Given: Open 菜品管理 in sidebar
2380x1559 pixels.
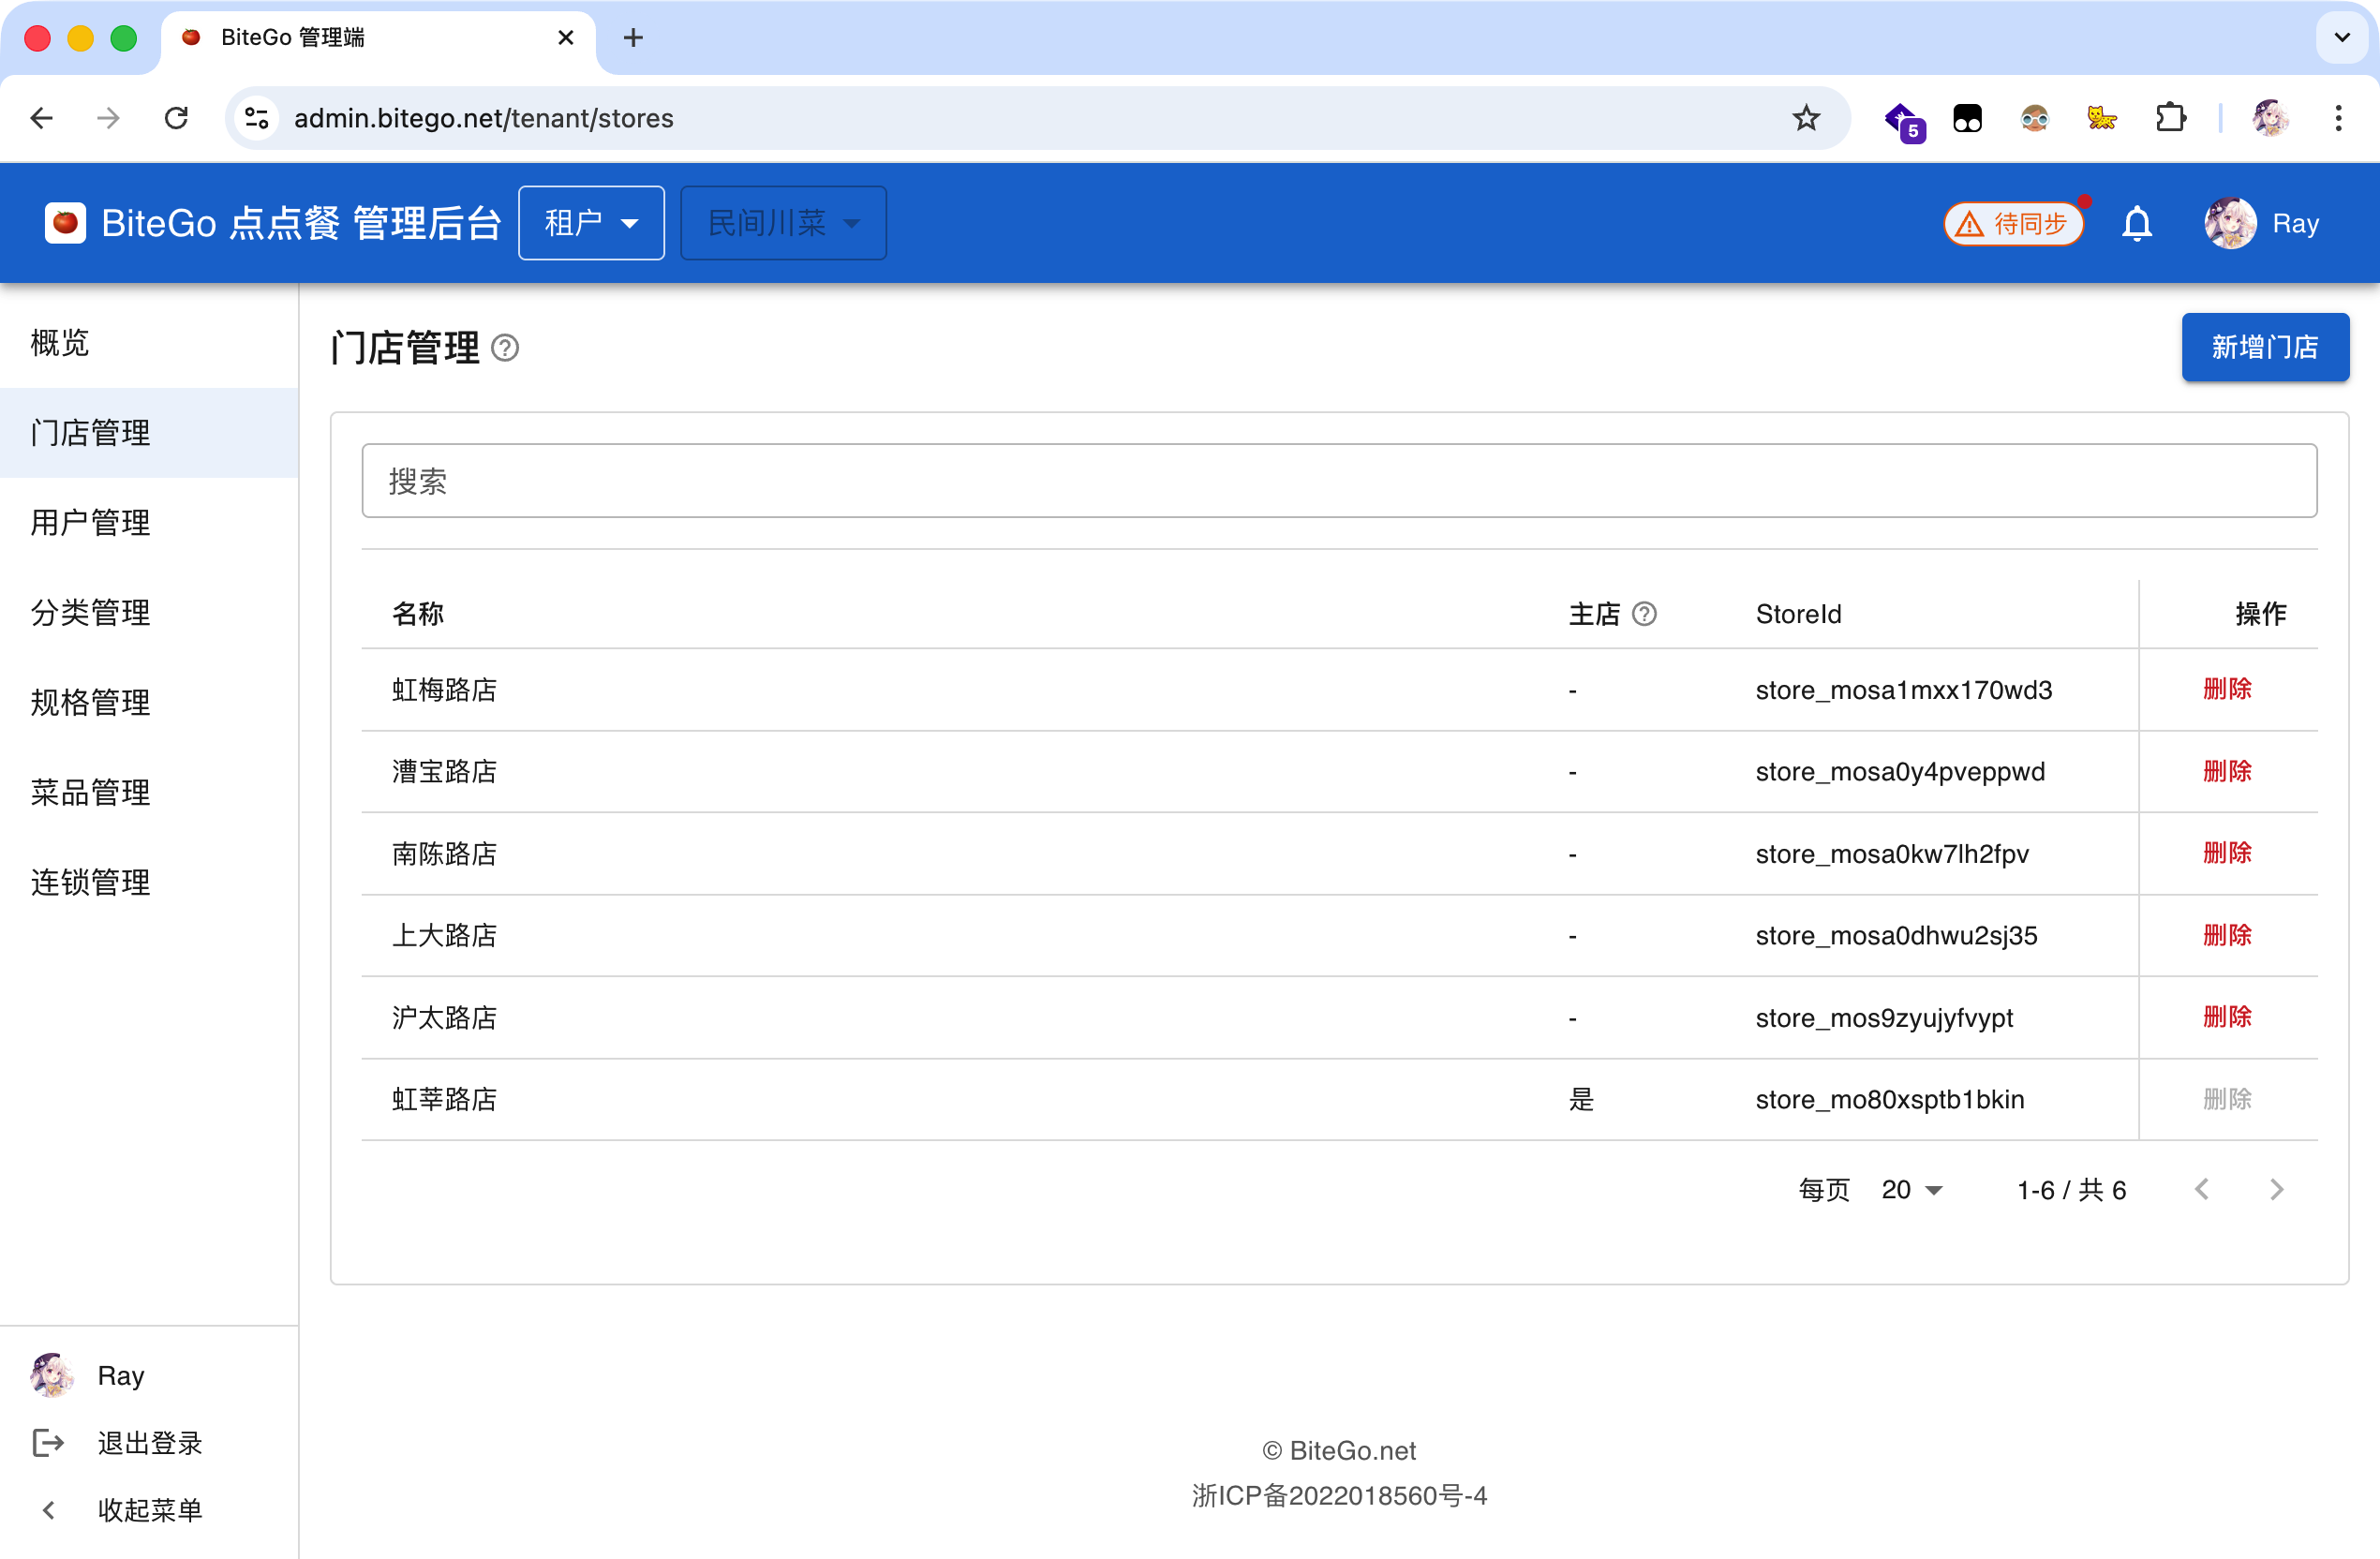Looking at the screenshot, I should pyautogui.click(x=149, y=792).
